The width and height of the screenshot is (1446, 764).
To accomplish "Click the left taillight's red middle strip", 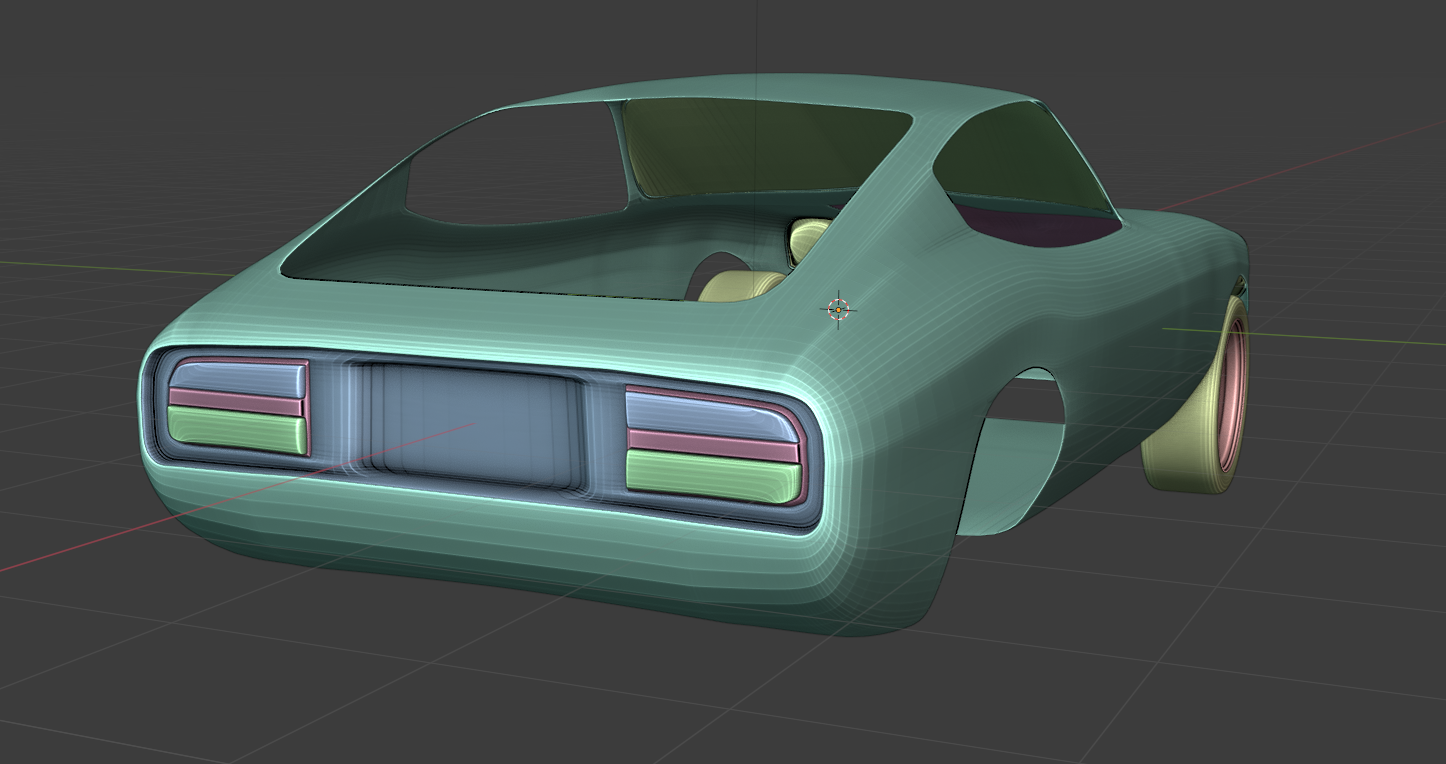I will pos(236,402).
